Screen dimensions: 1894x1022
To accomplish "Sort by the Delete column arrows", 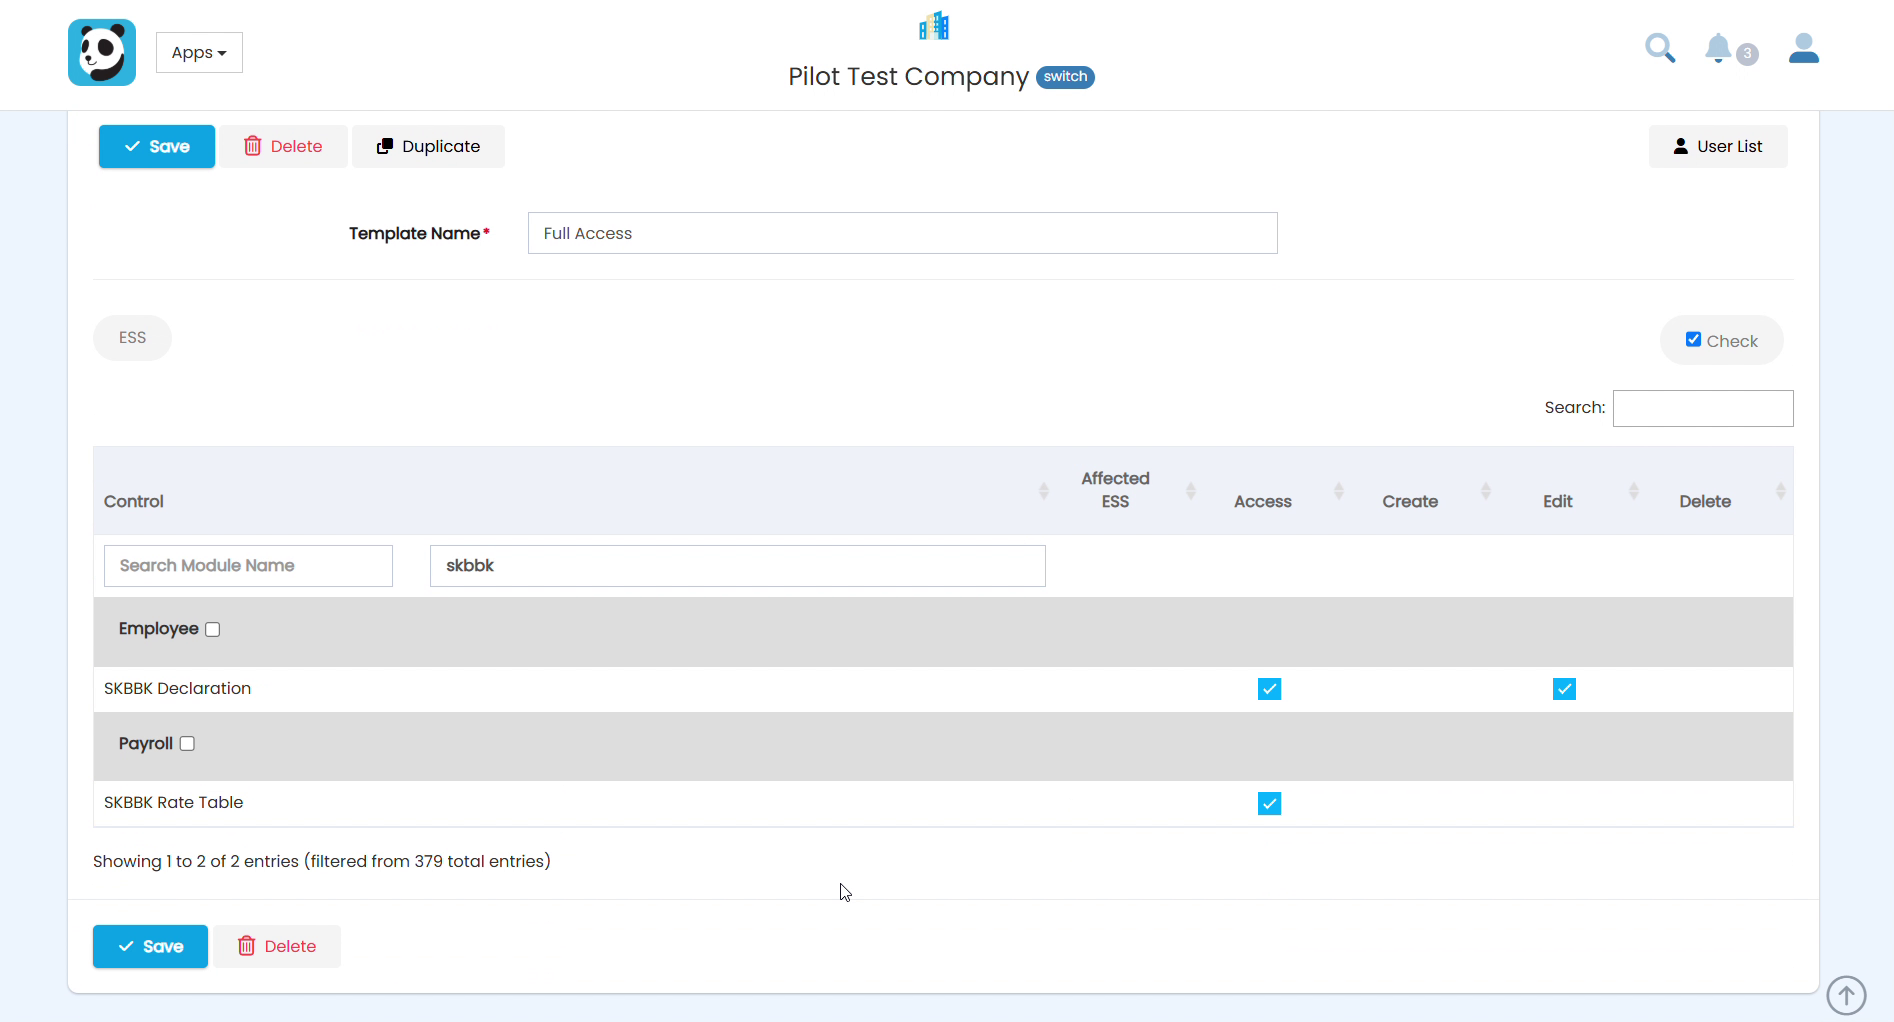I will [1781, 491].
